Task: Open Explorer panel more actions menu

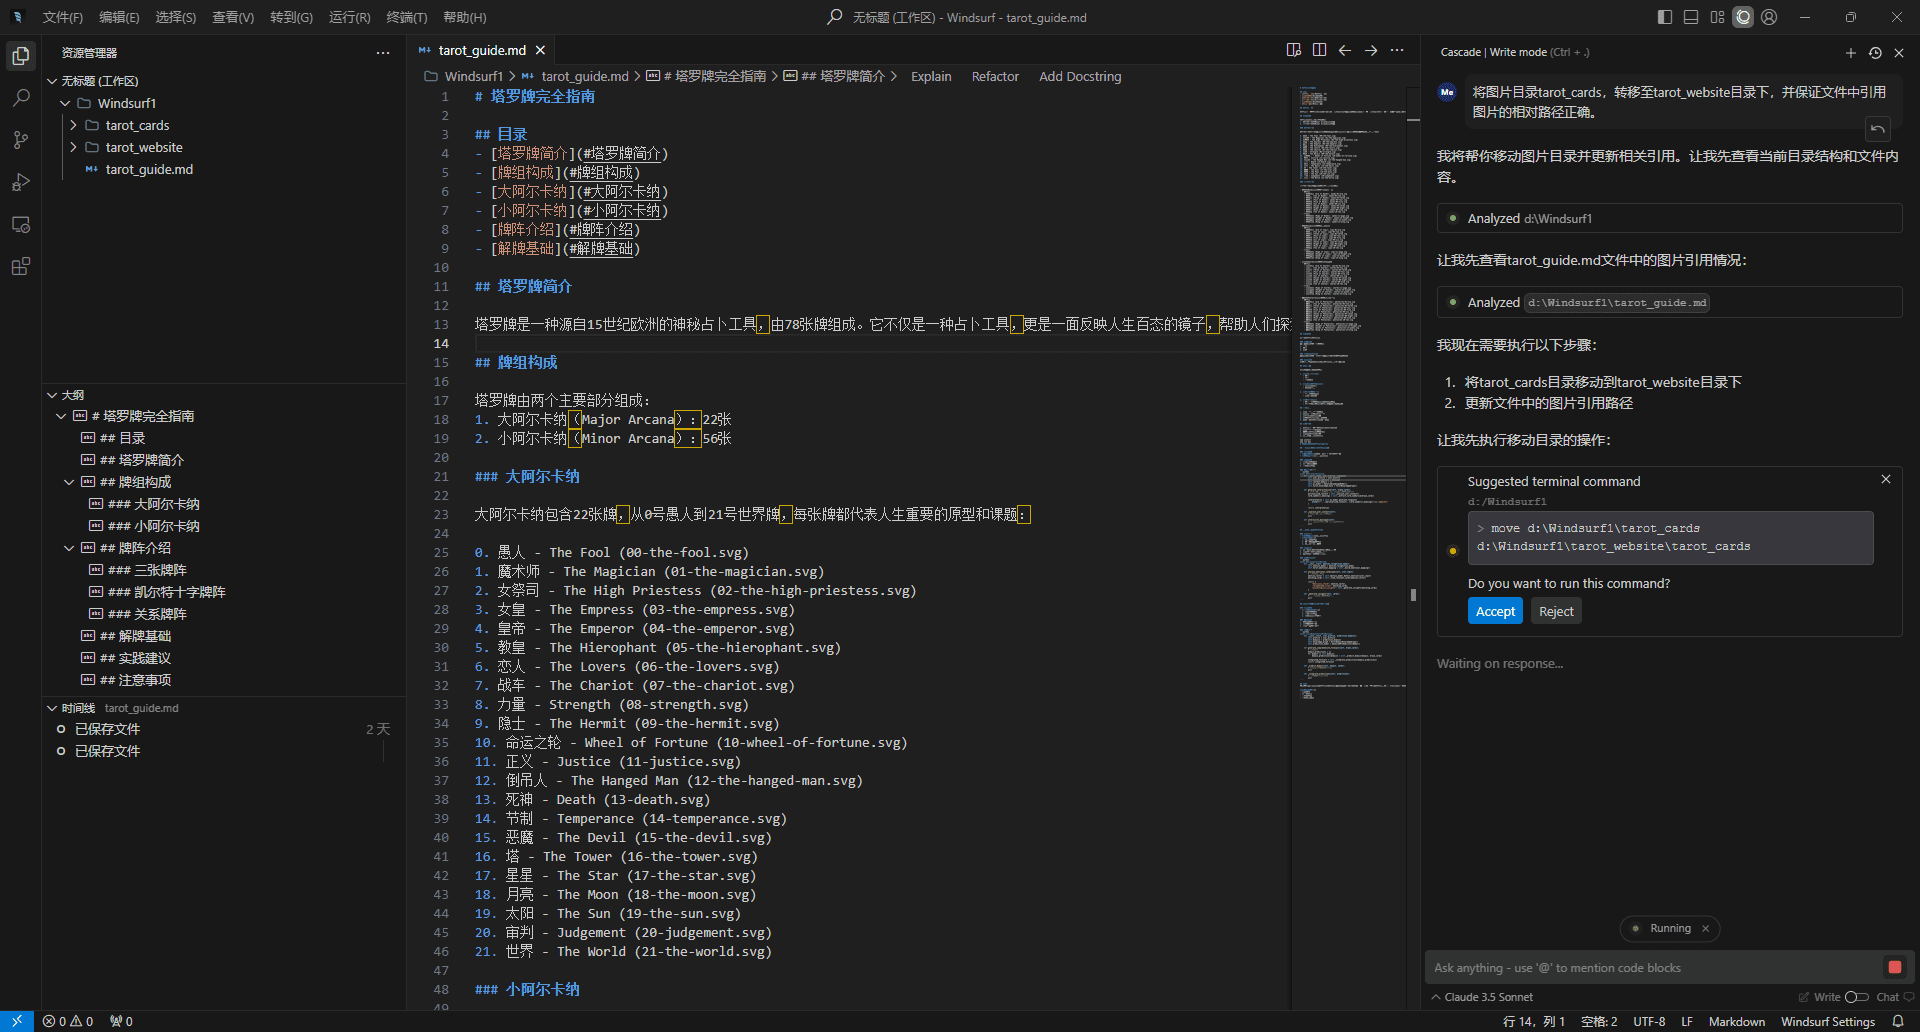Action: click(x=383, y=52)
